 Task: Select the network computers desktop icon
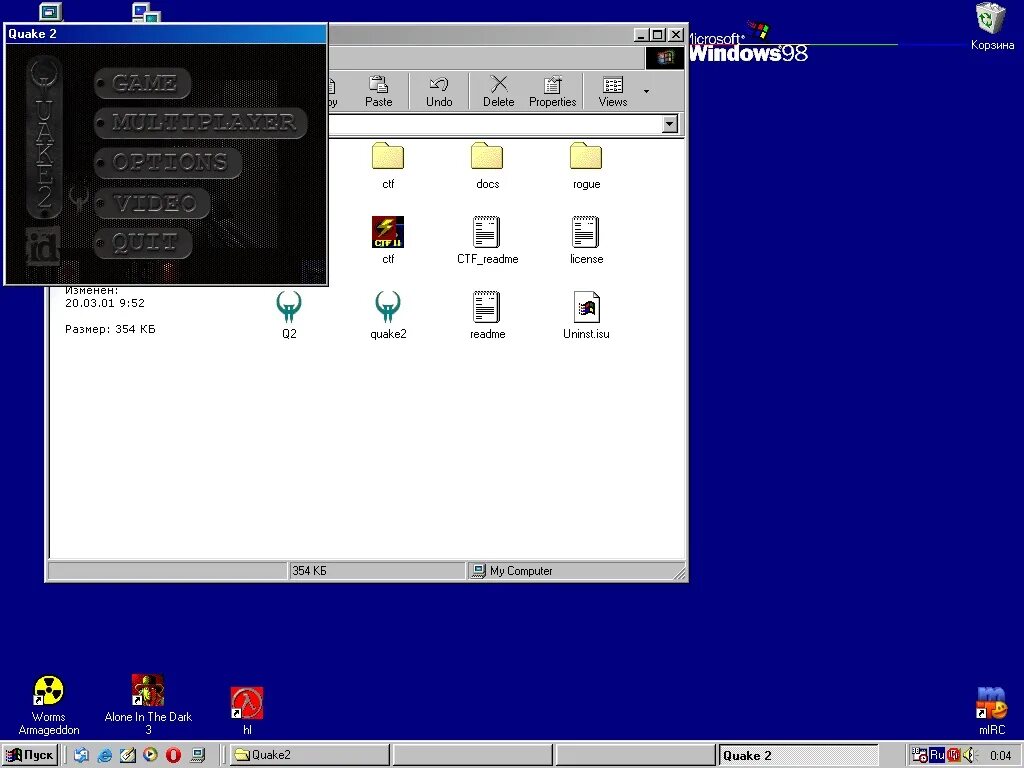click(146, 11)
